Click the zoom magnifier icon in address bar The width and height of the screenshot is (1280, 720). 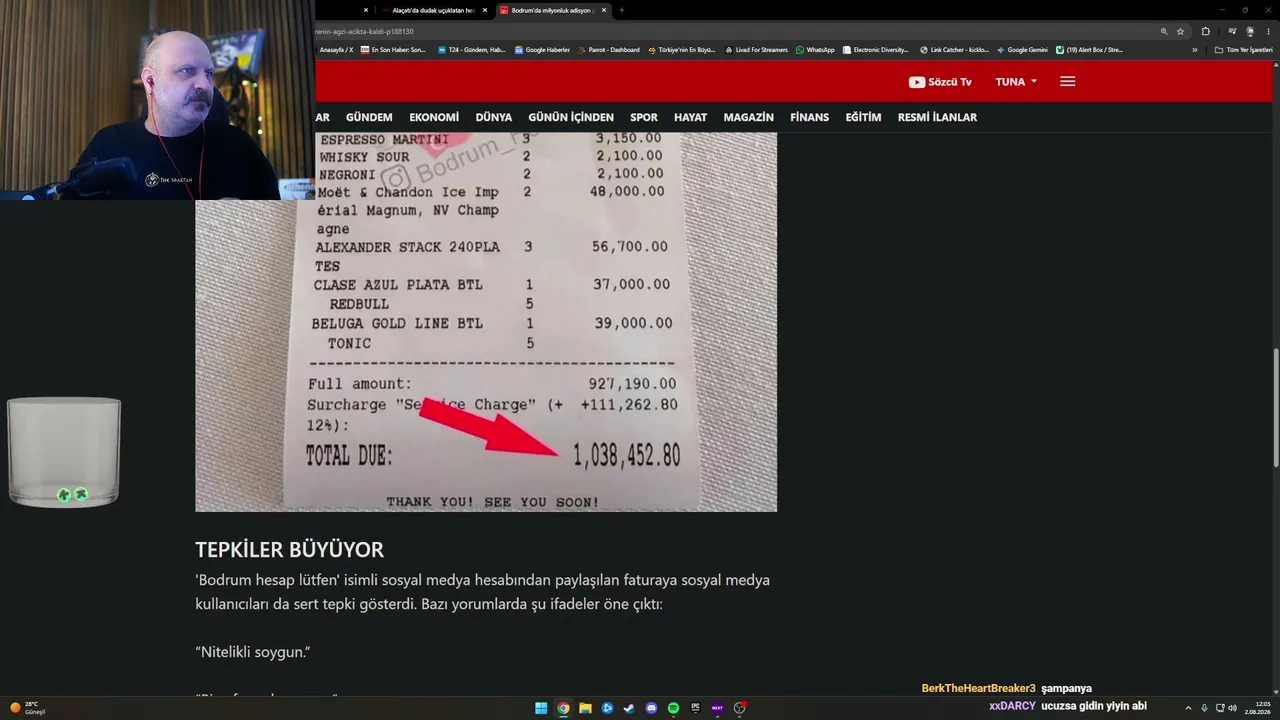[1164, 31]
